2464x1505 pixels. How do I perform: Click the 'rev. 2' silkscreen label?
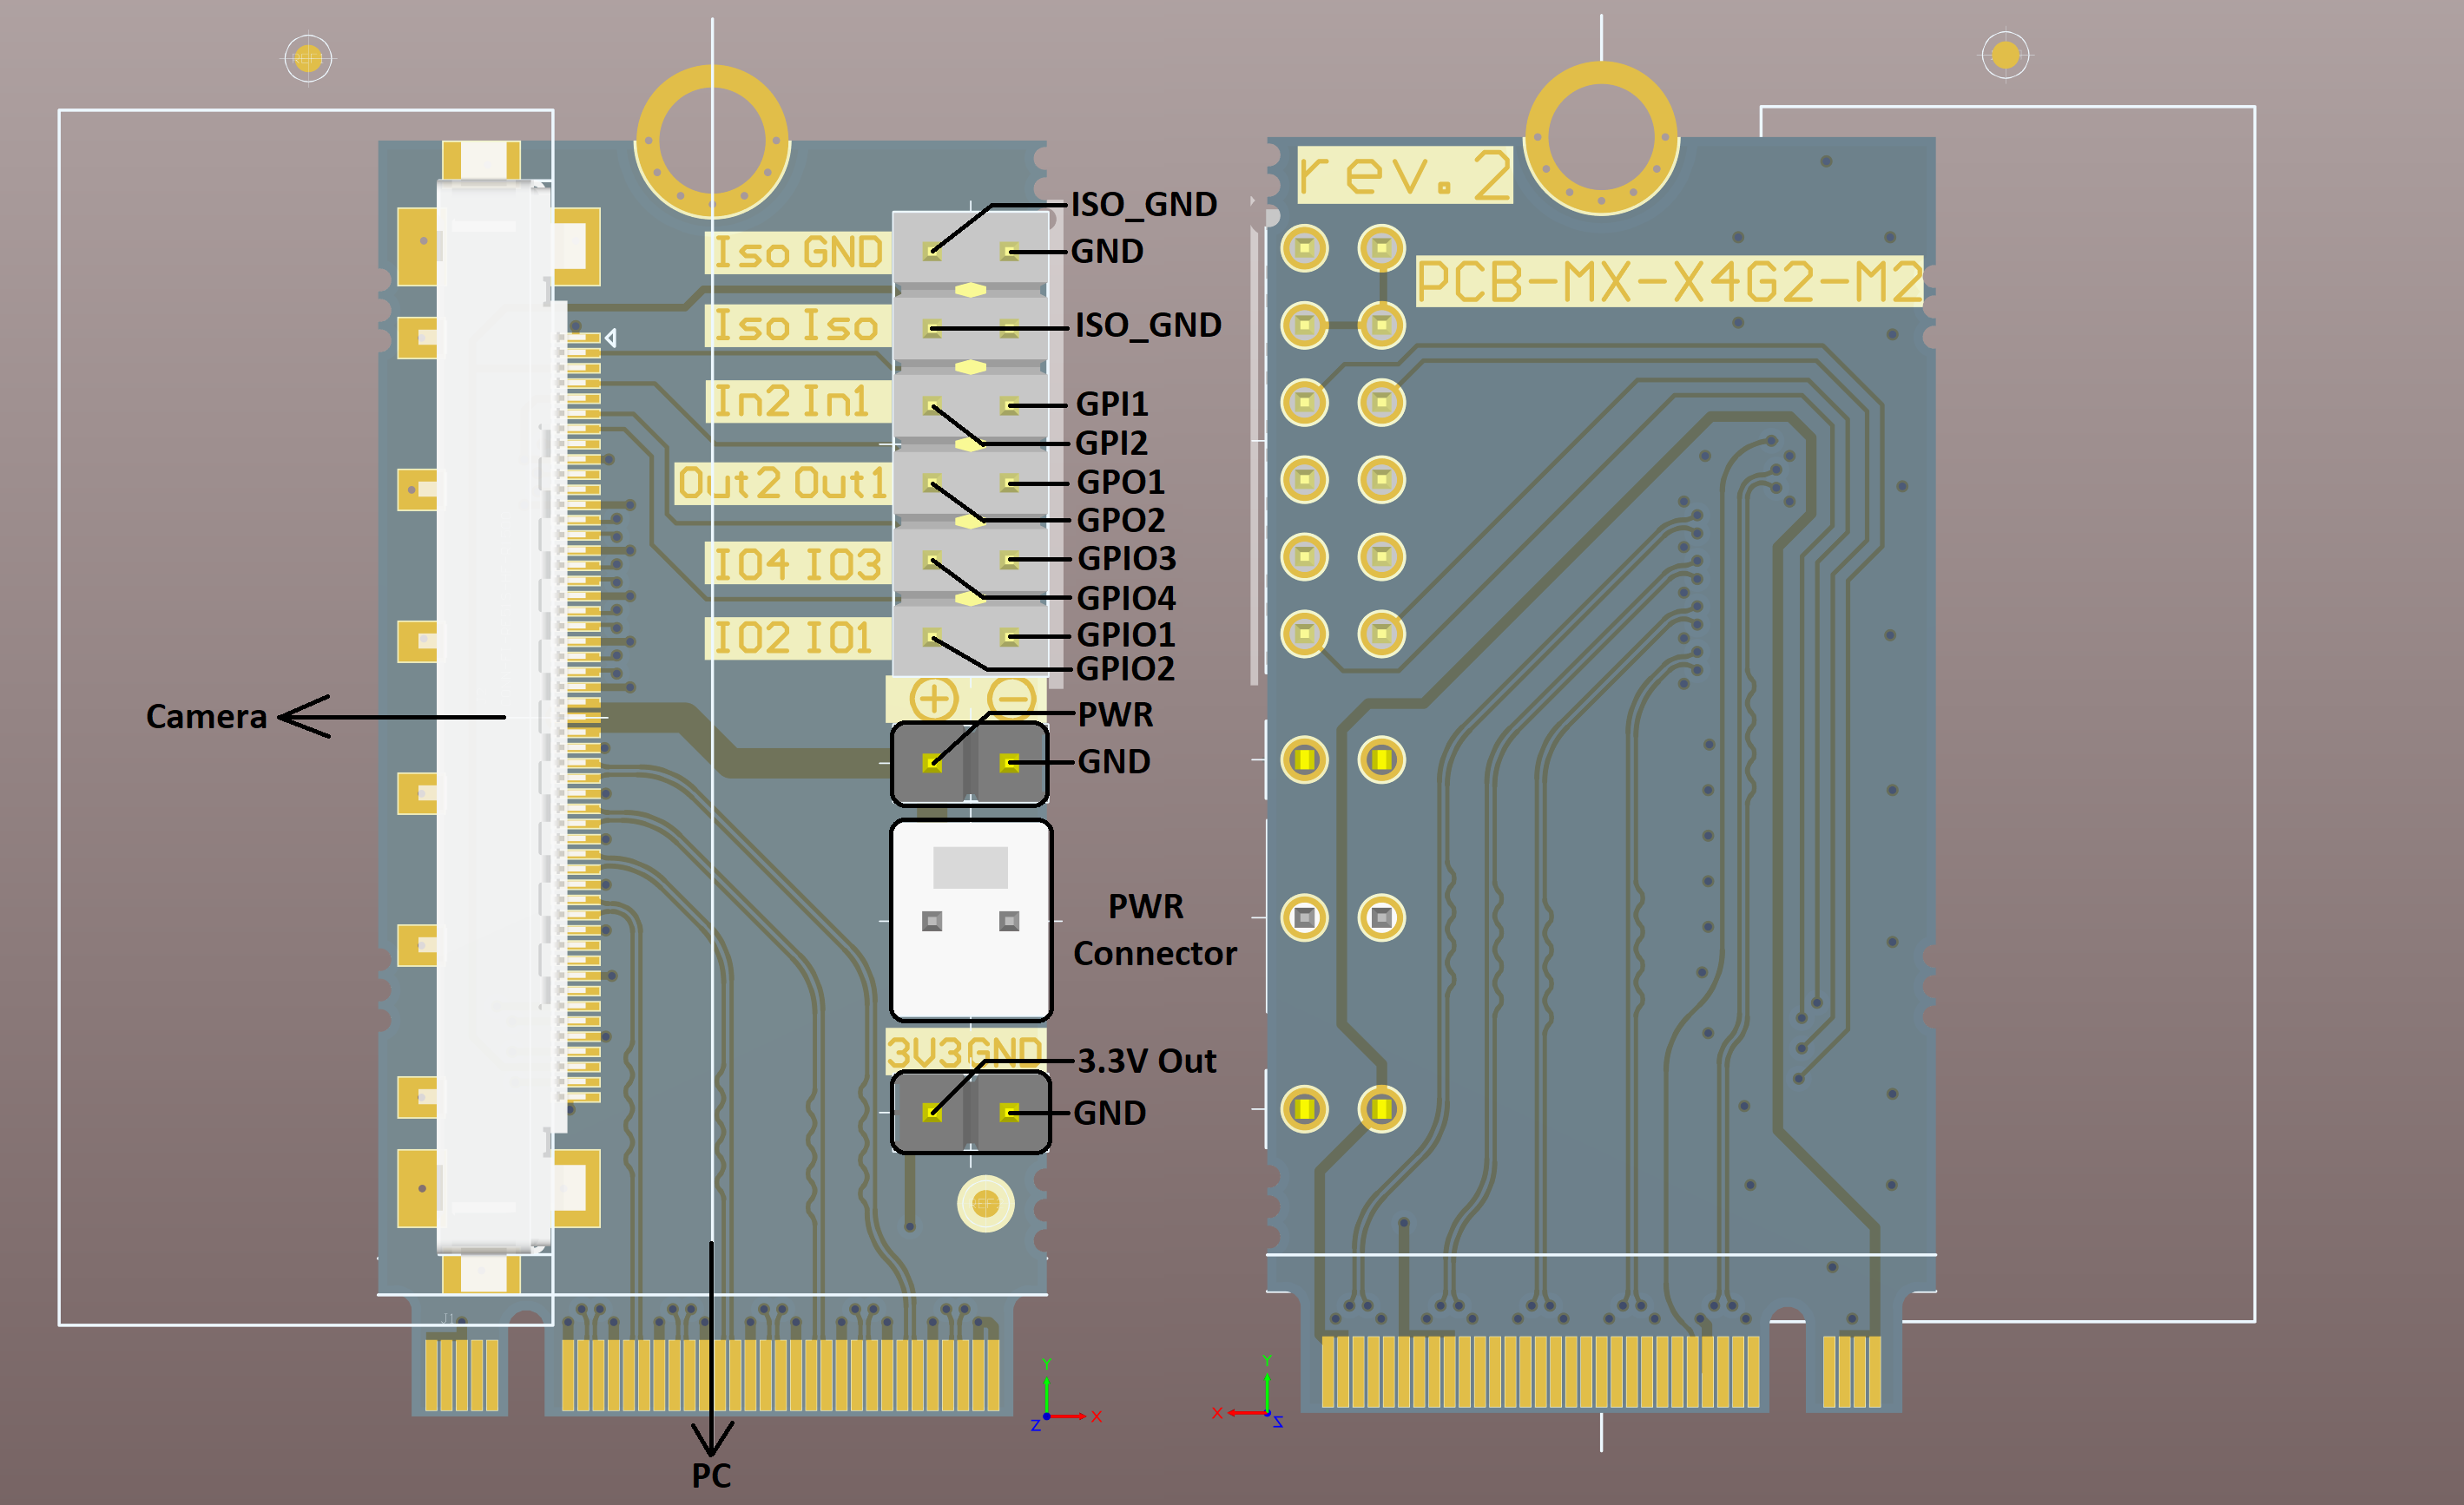pyautogui.click(x=1403, y=175)
